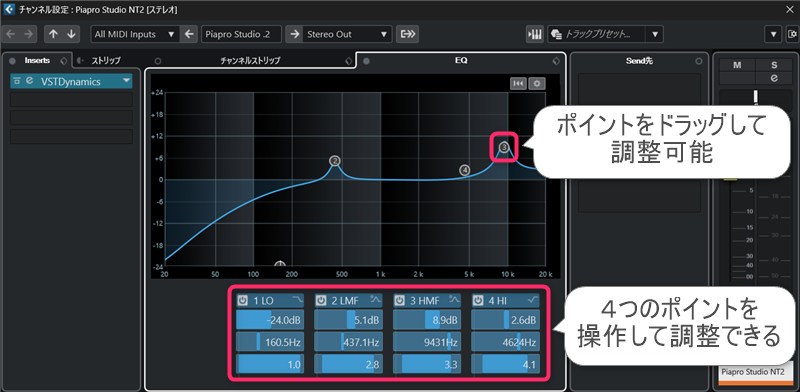Click the empty insert slot below VSTDynamics
Image resolution: width=800 pixels, height=392 pixels.
(x=71, y=100)
